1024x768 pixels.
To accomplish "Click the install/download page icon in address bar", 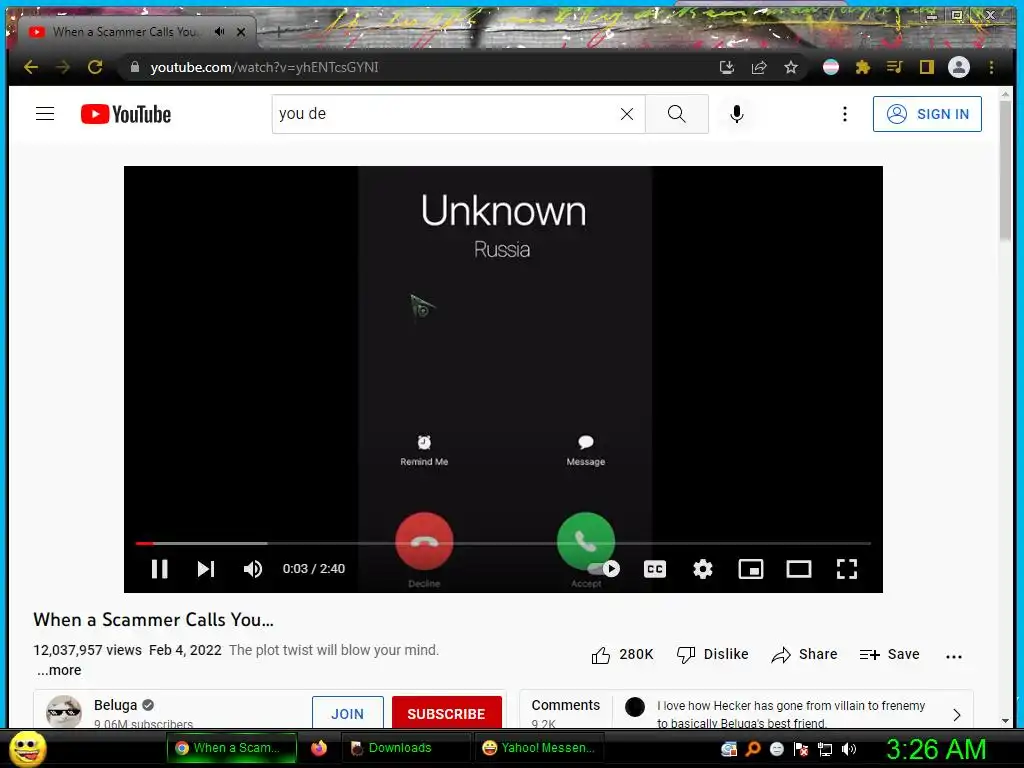I will click(x=727, y=67).
